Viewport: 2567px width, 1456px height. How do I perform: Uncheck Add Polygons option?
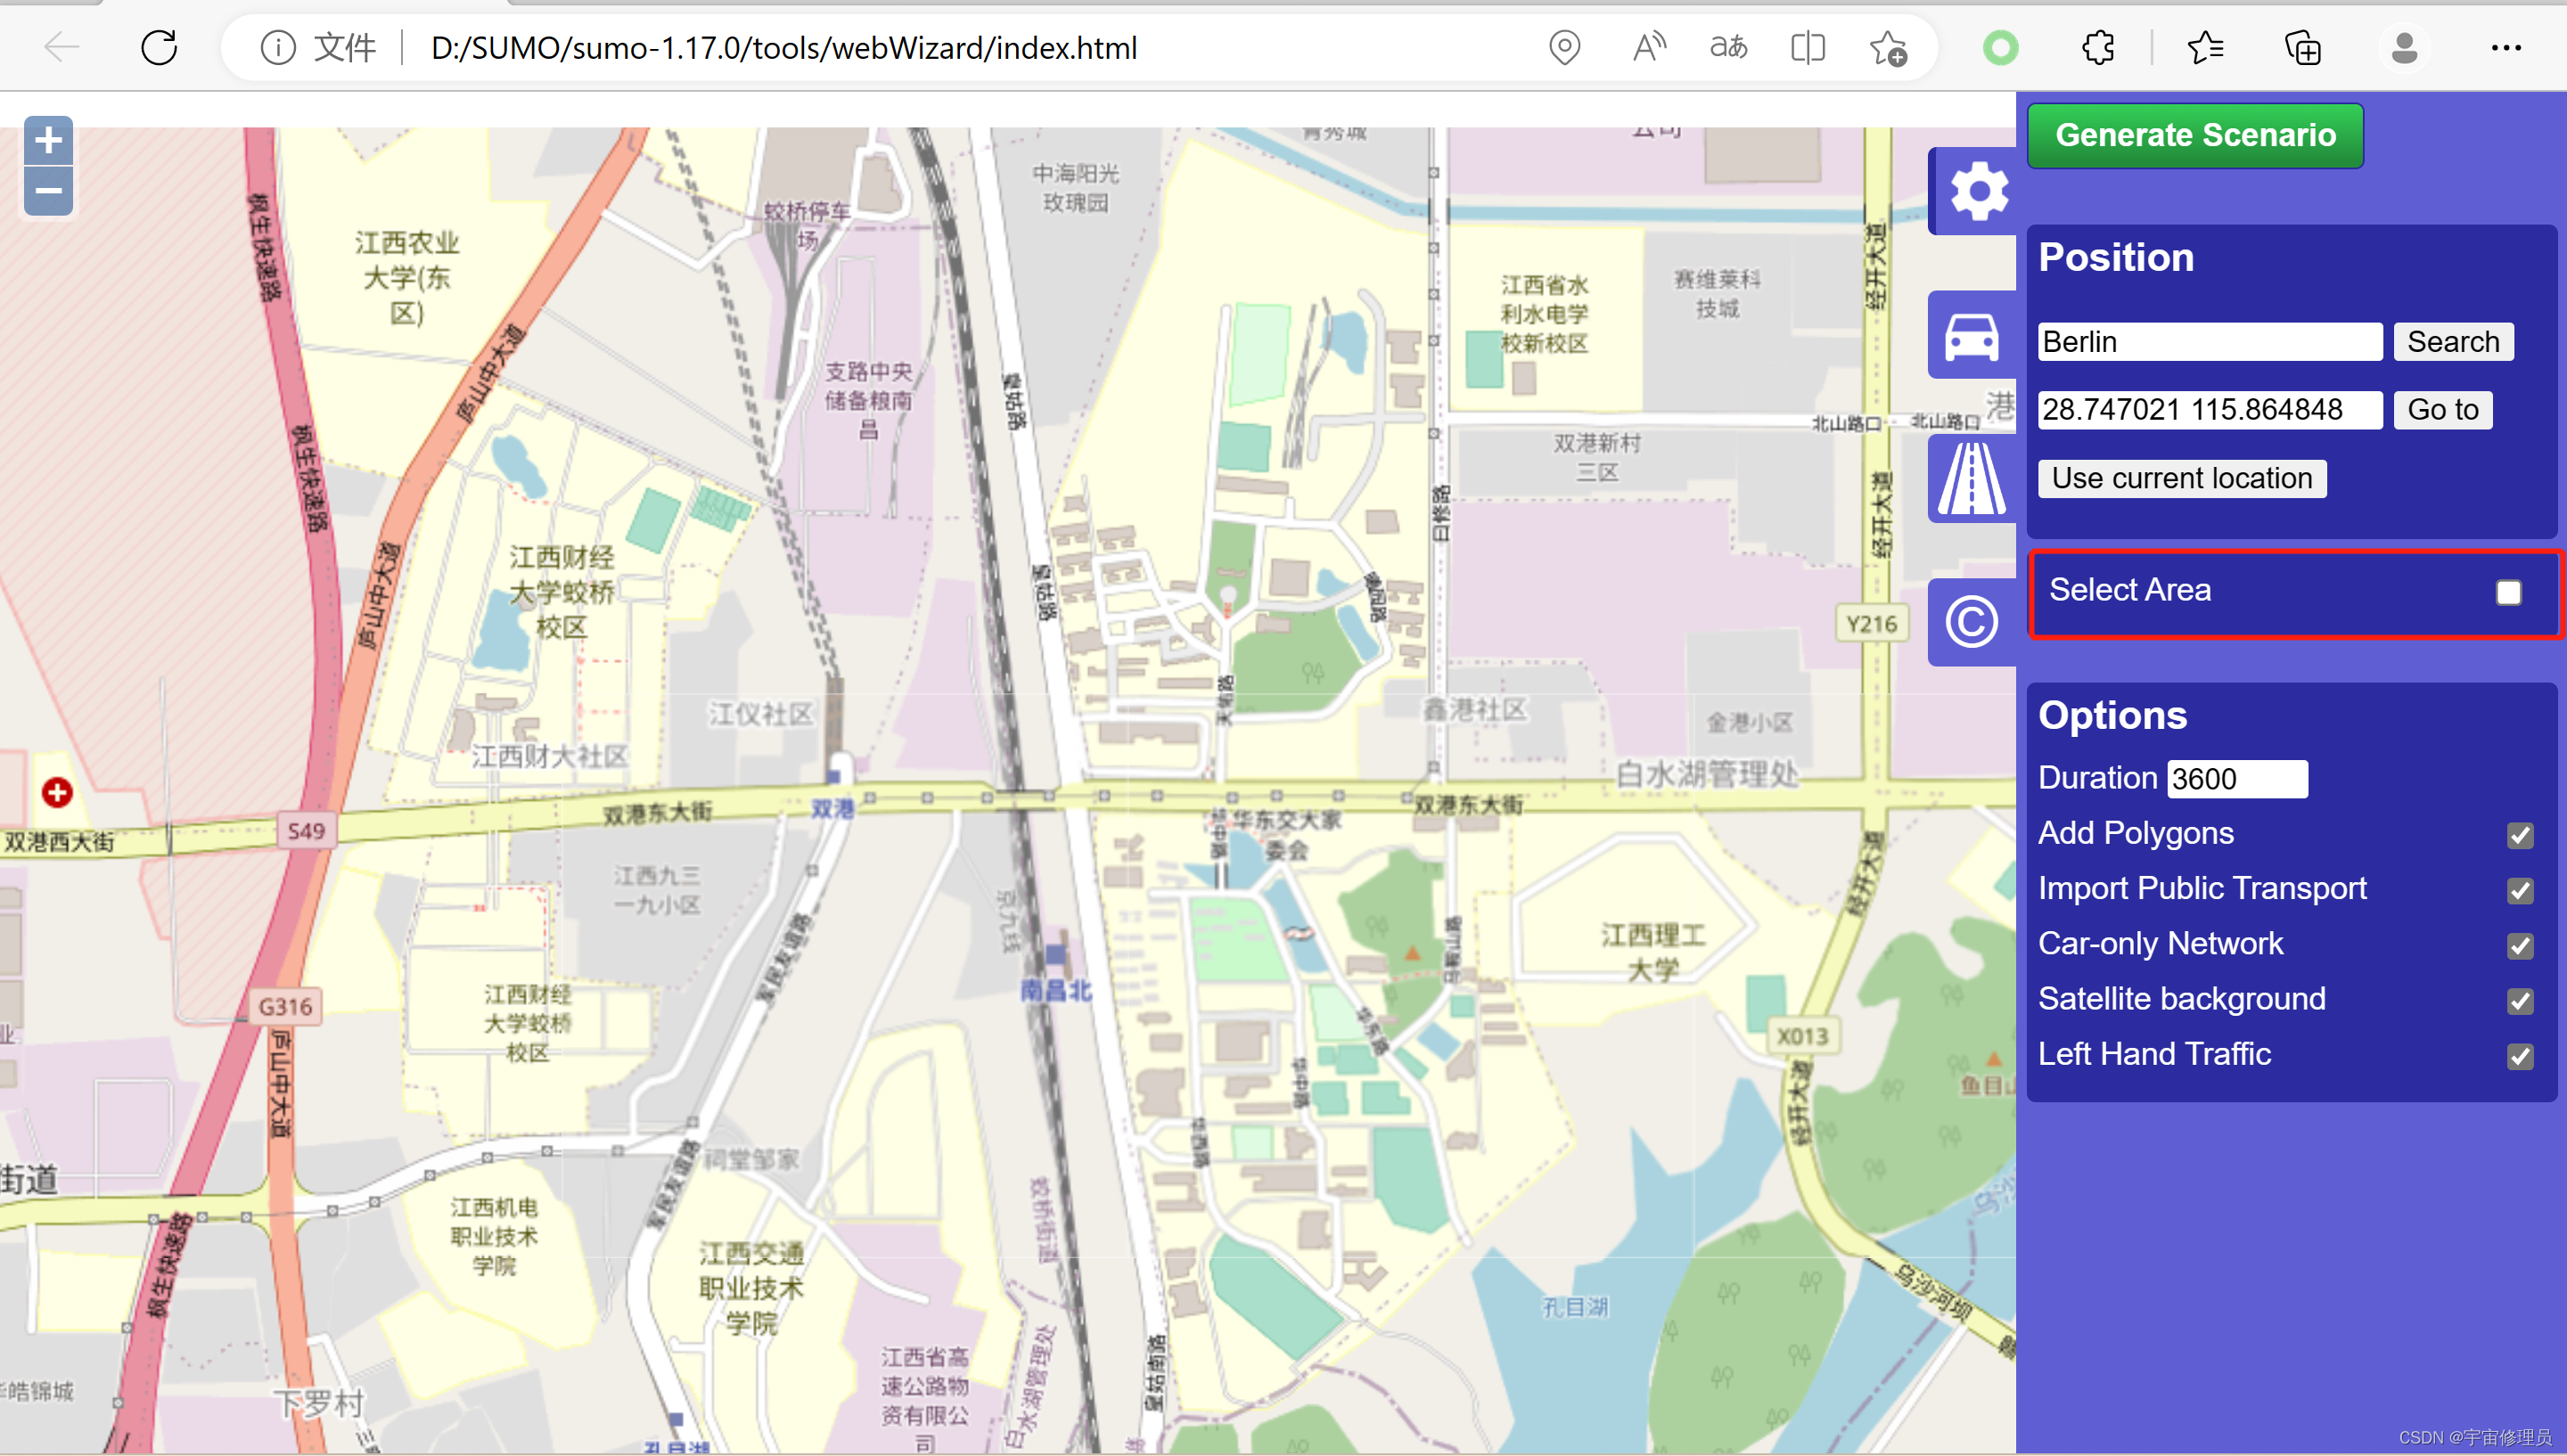coord(2519,835)
